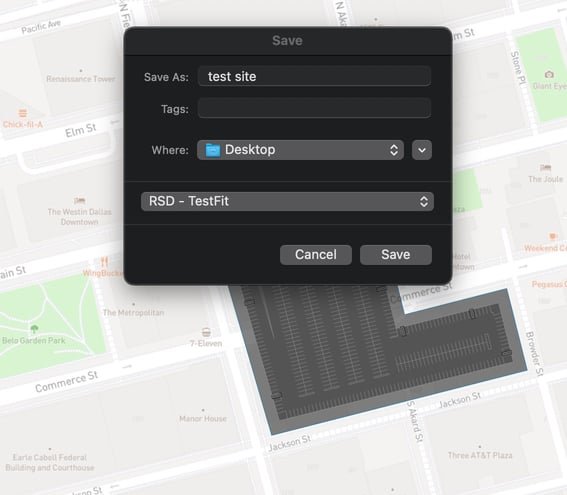The width and height of the screenshot is (567, 495).
Task: Click The Joule hotel marker
Action: coord(545,167)
